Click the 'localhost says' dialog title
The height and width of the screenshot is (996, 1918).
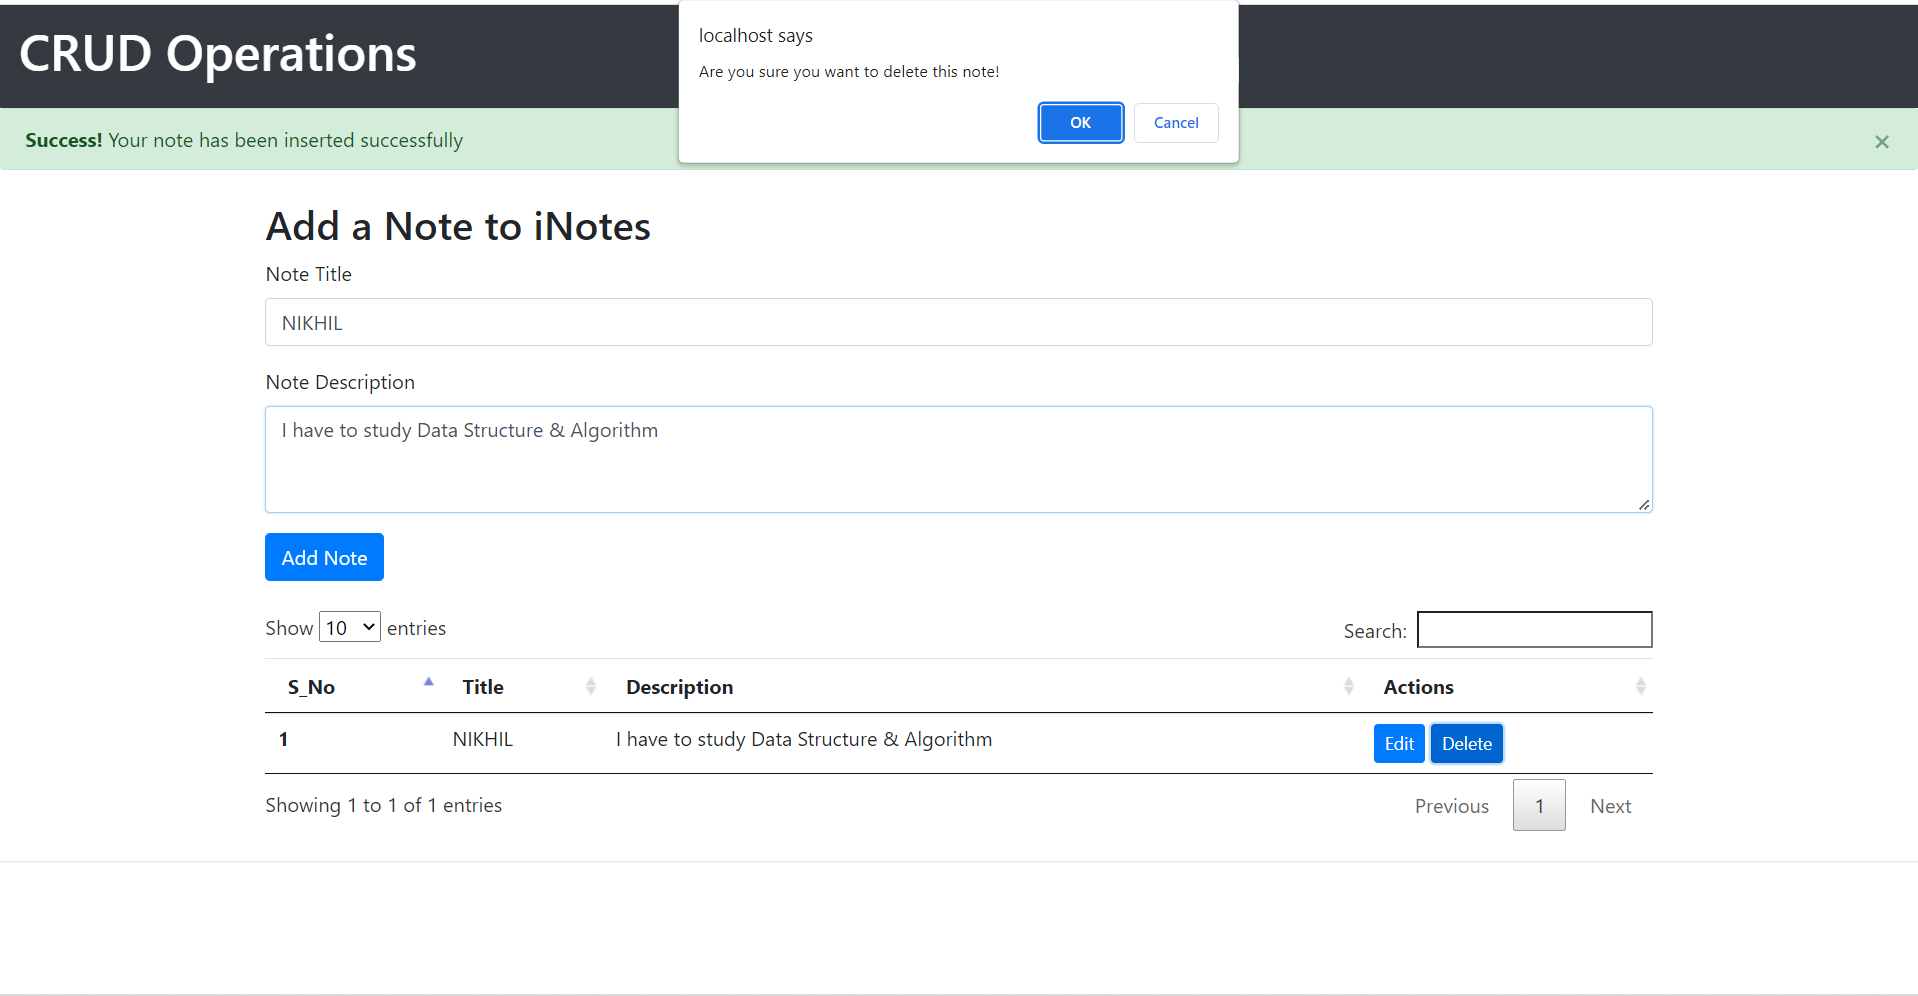755,36
